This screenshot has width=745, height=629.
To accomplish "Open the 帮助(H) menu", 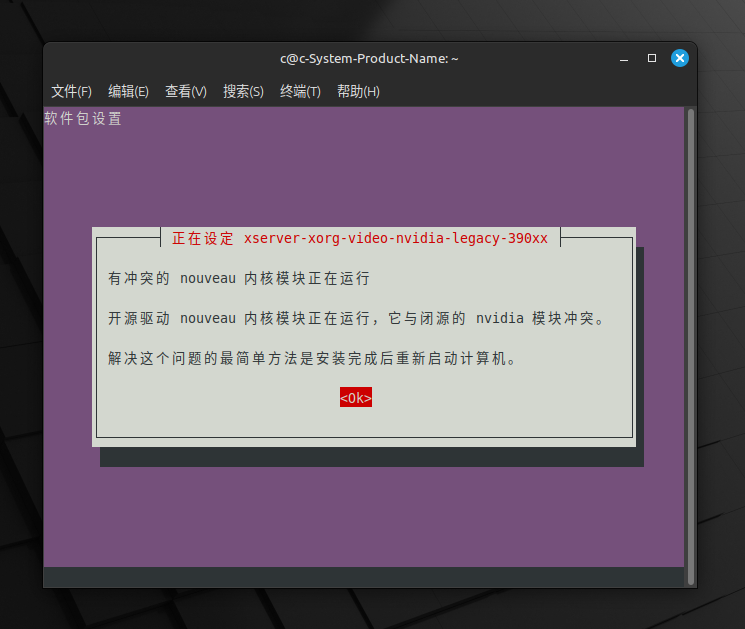I will (358, 91).
